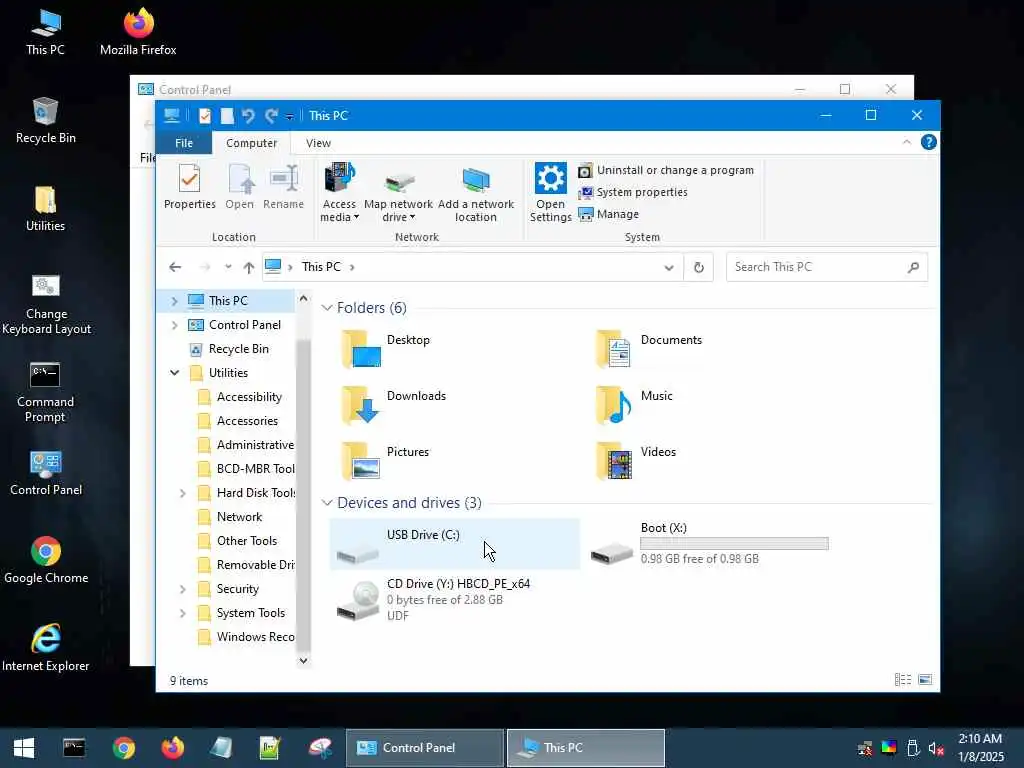Open the taskbar clock showing 2:10 AM
1024x768 pixels.
tap(980, 748)
